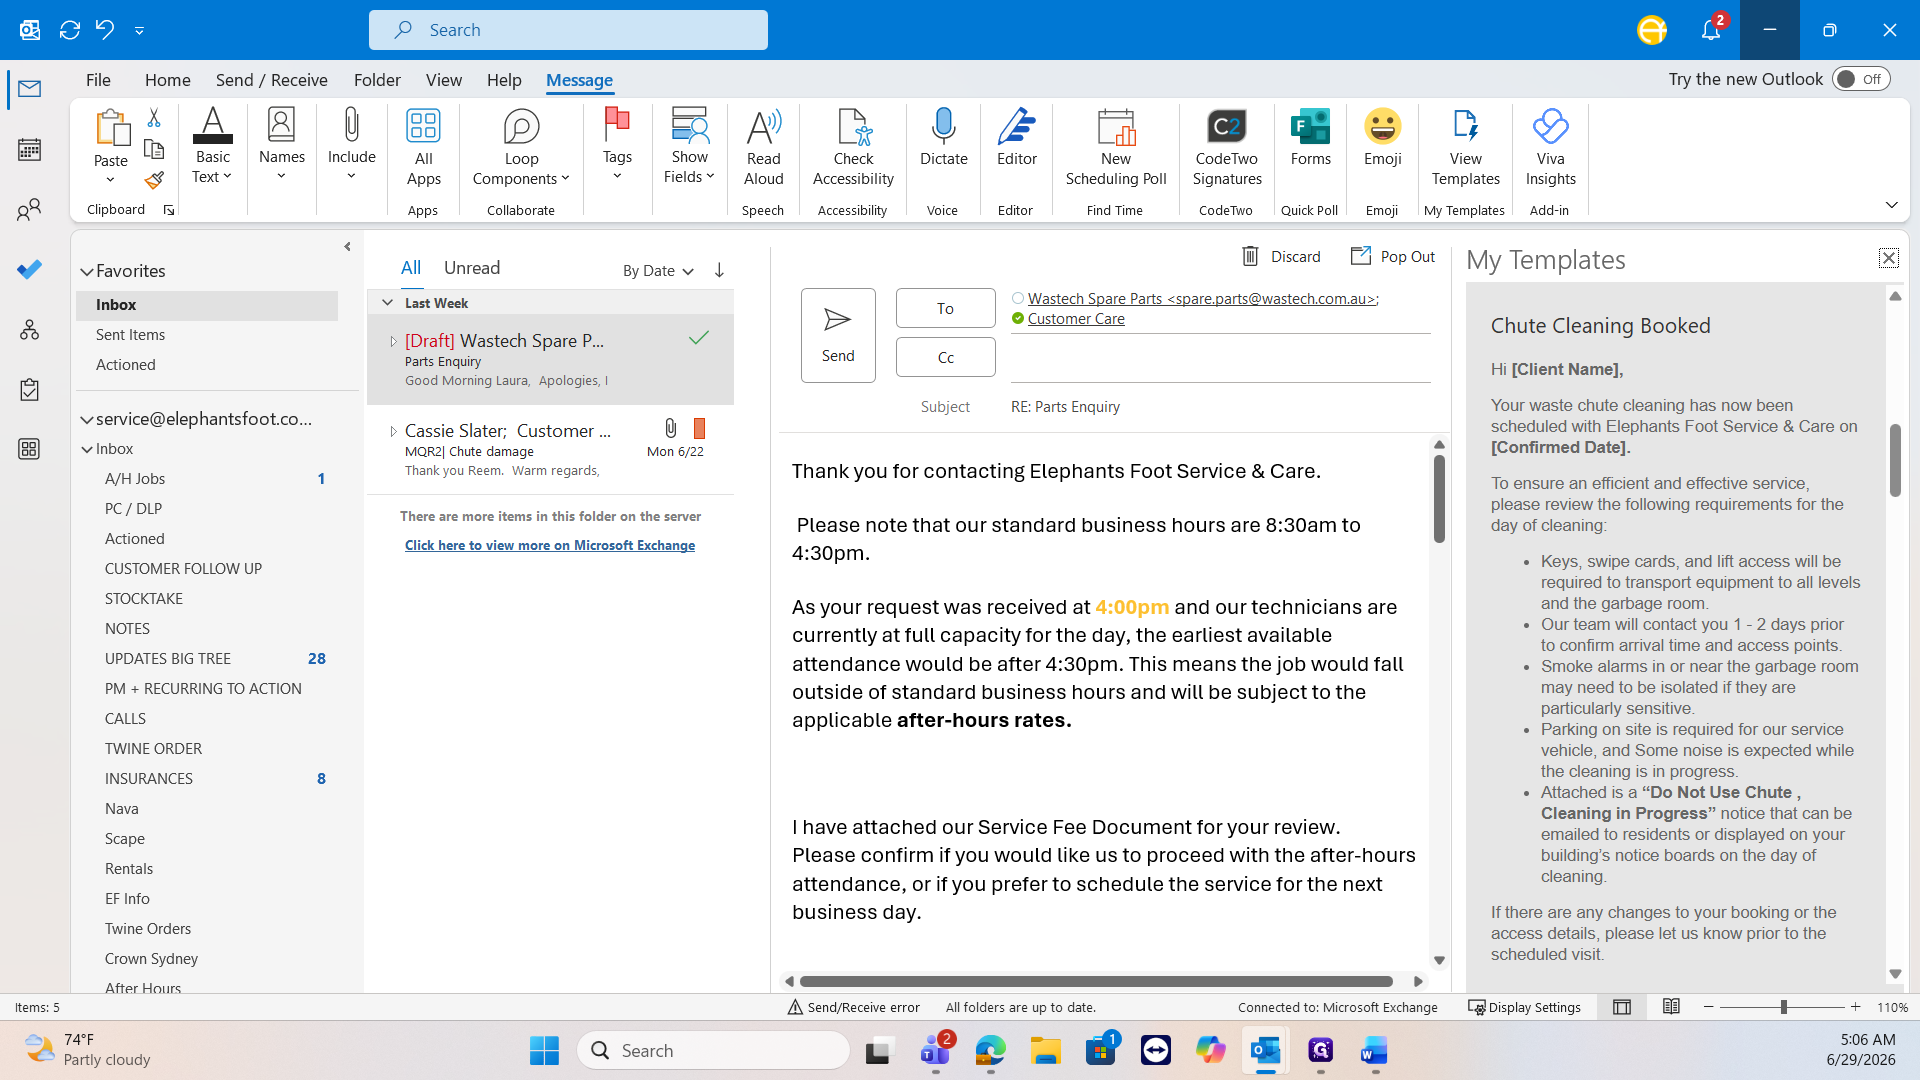
Task: Click the Send button
Action: coord(838,335)
